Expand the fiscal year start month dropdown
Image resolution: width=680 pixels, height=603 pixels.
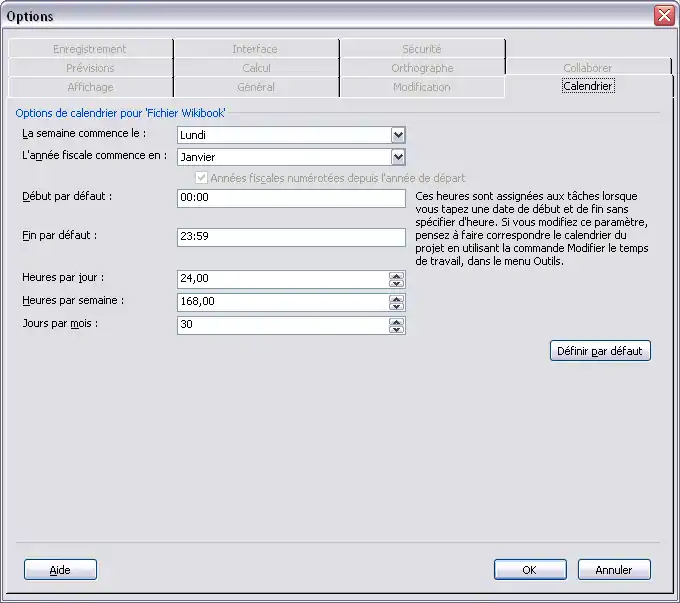pos(398,157)
